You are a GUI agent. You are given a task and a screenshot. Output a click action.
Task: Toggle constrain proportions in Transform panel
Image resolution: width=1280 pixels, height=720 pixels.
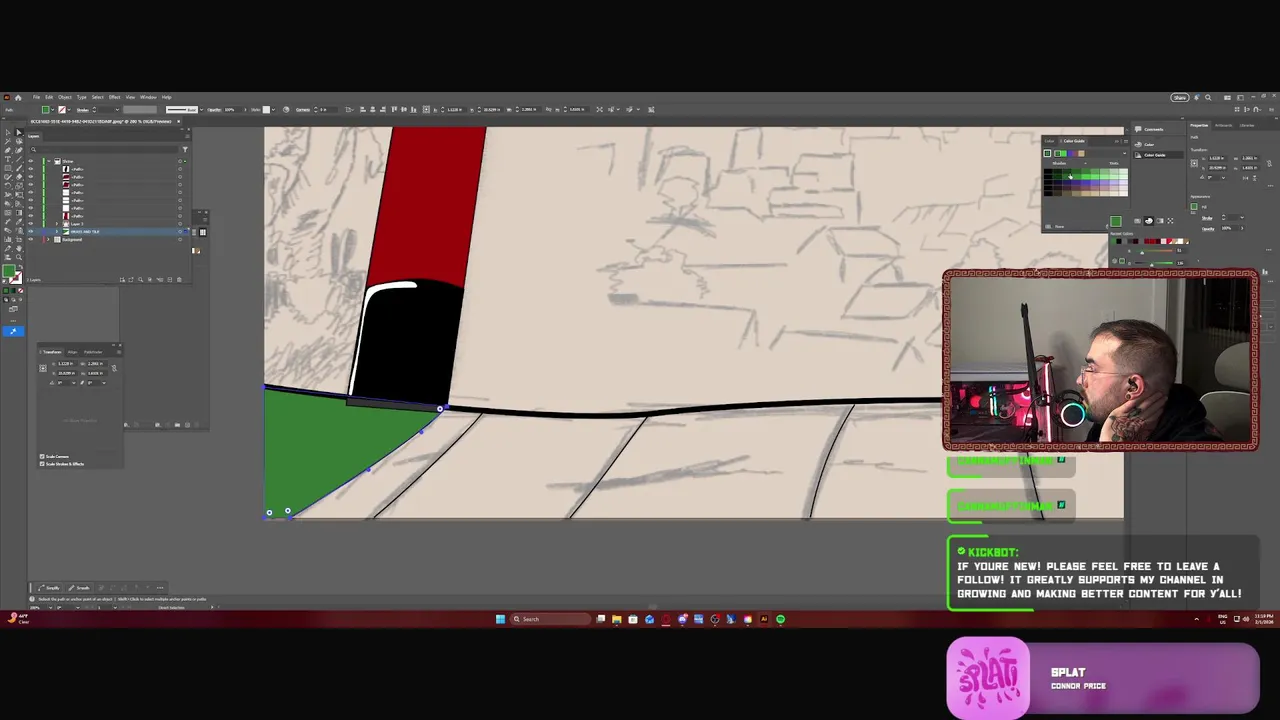tap(114, 368)
